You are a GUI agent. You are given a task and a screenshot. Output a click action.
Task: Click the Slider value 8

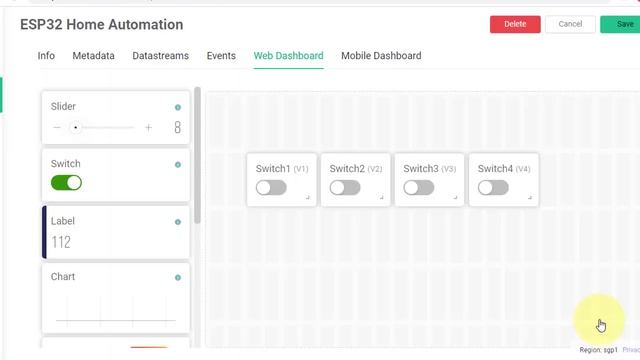[177, 127]
